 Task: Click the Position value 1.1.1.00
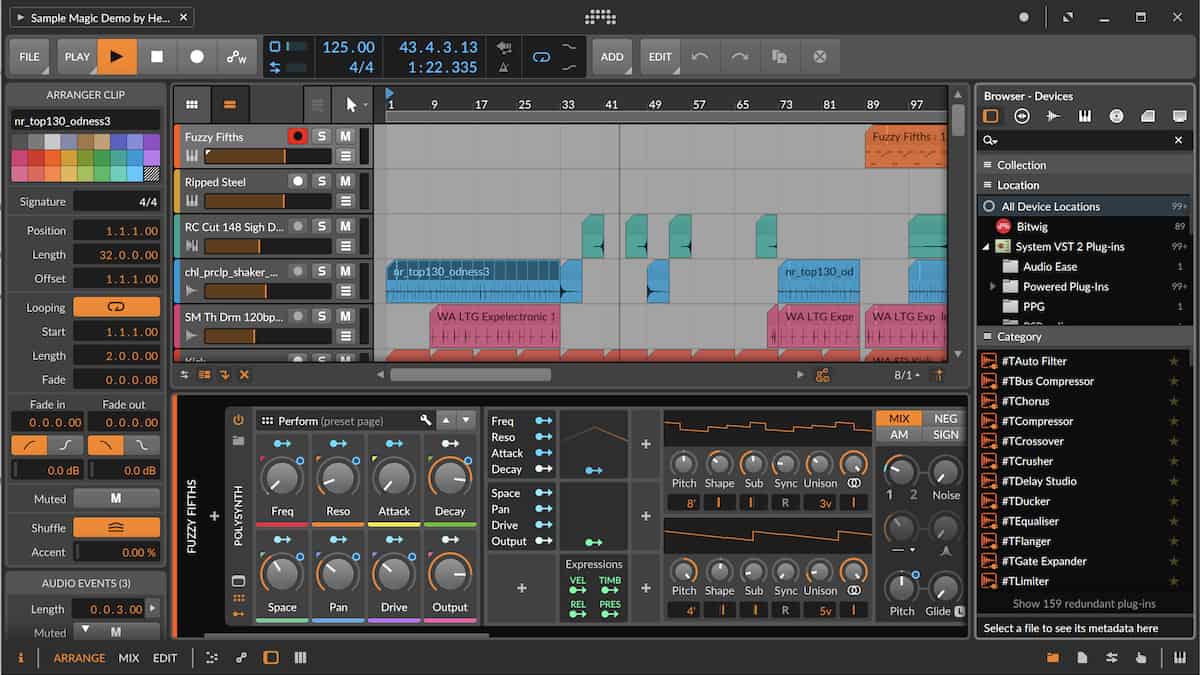[116, 230]
